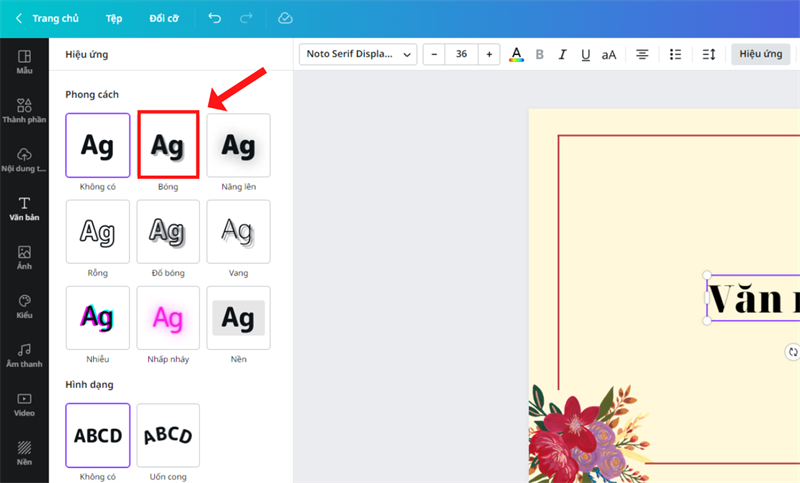Open the line spacing icon
Image resolution: width=800 pixels, height=483 pixels.
[709, 54]
